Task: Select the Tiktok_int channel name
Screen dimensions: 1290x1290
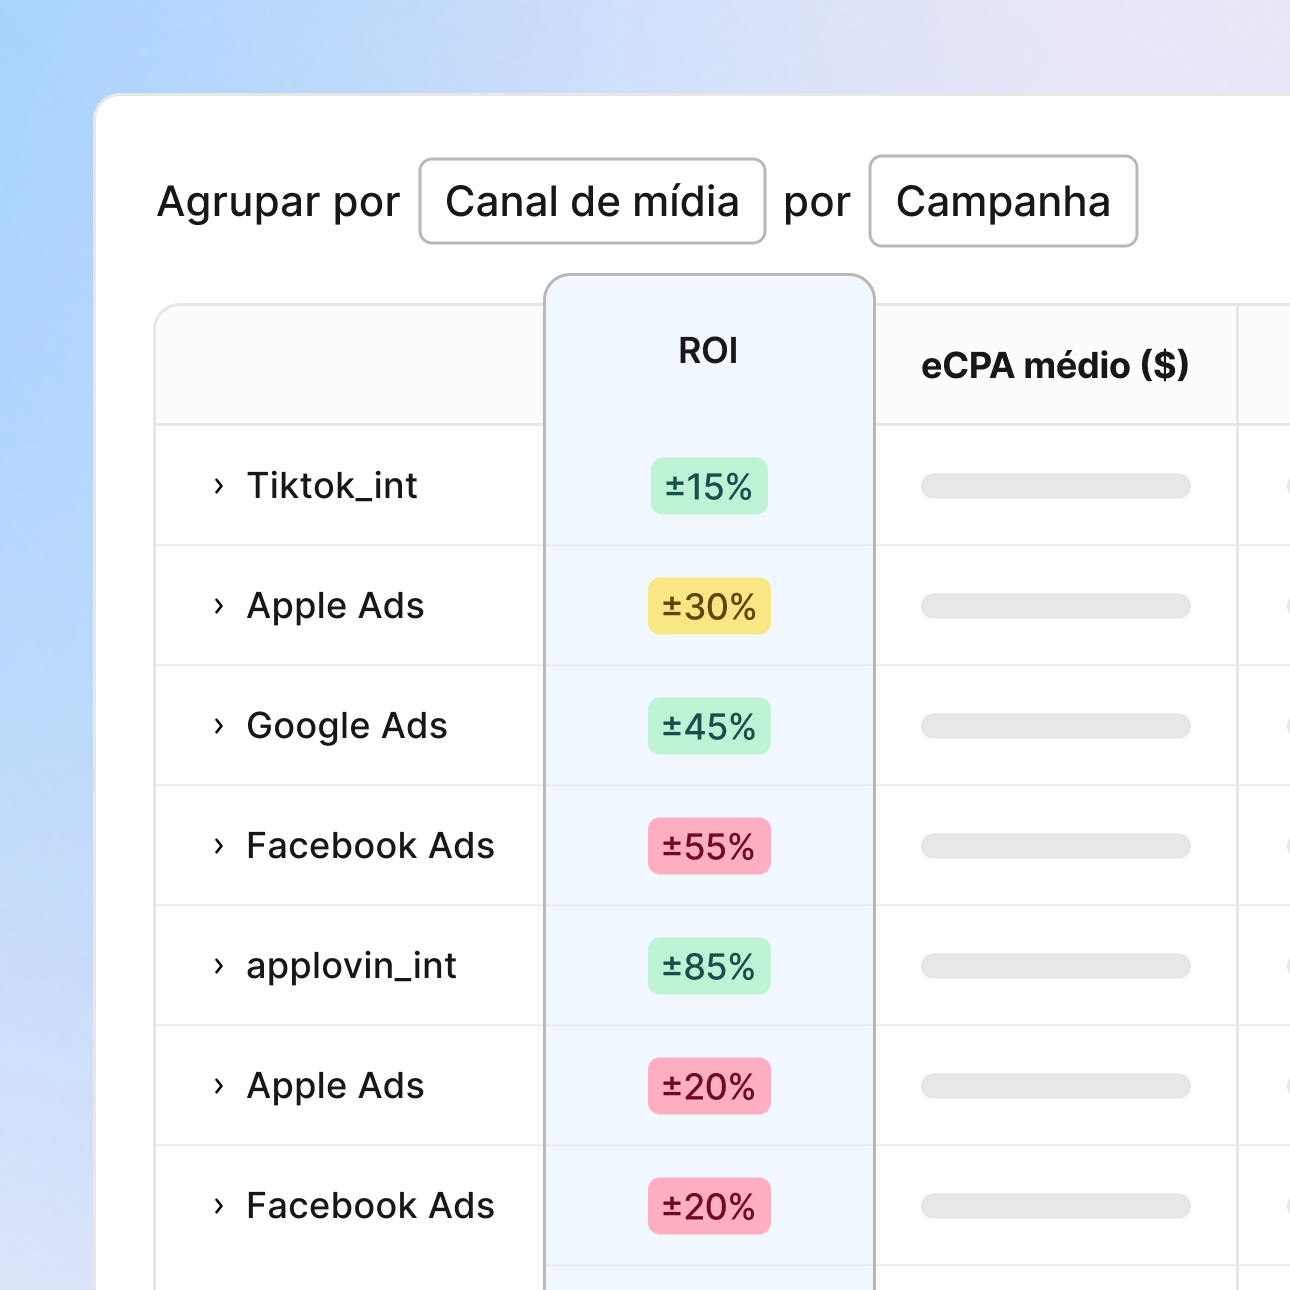Action: [x=332, y=486]
